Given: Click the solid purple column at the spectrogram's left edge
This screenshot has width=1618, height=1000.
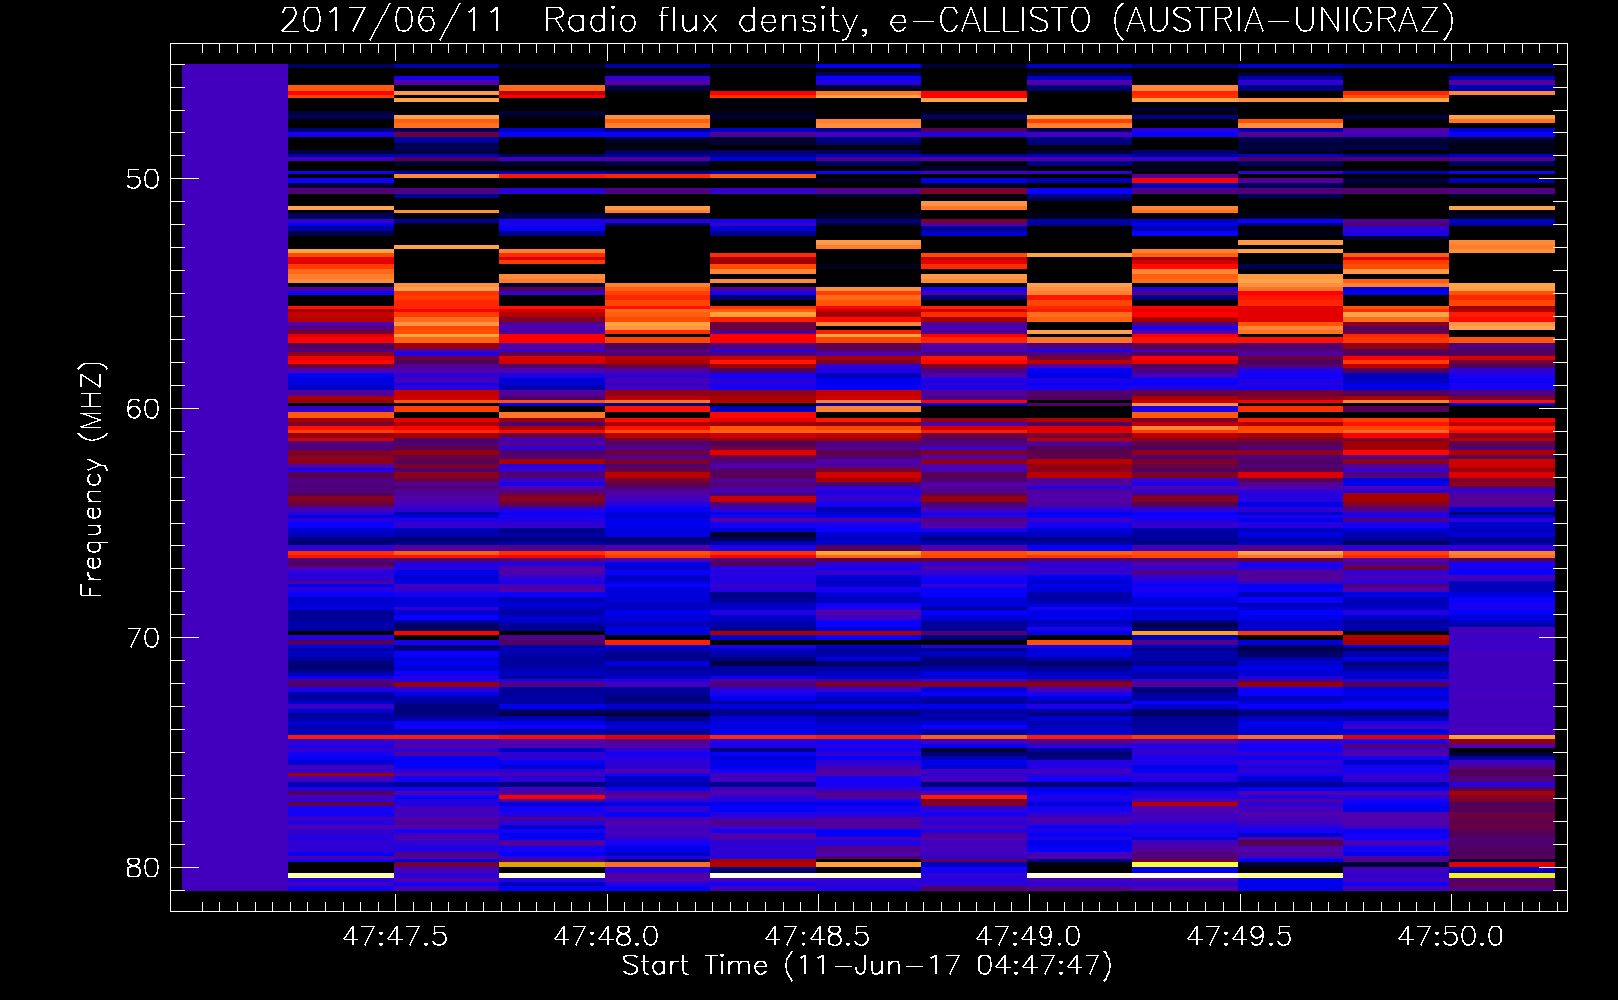Looking at the screenshot, I should 235,477.
